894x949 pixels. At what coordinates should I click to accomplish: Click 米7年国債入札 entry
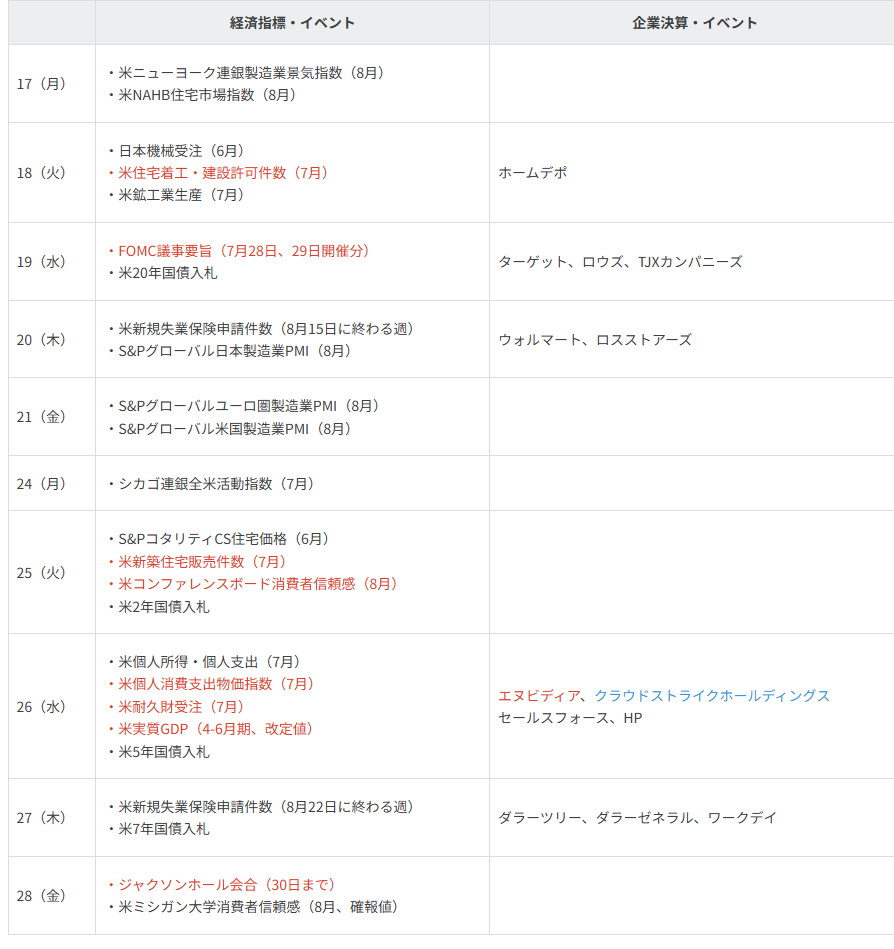point(159,829)
